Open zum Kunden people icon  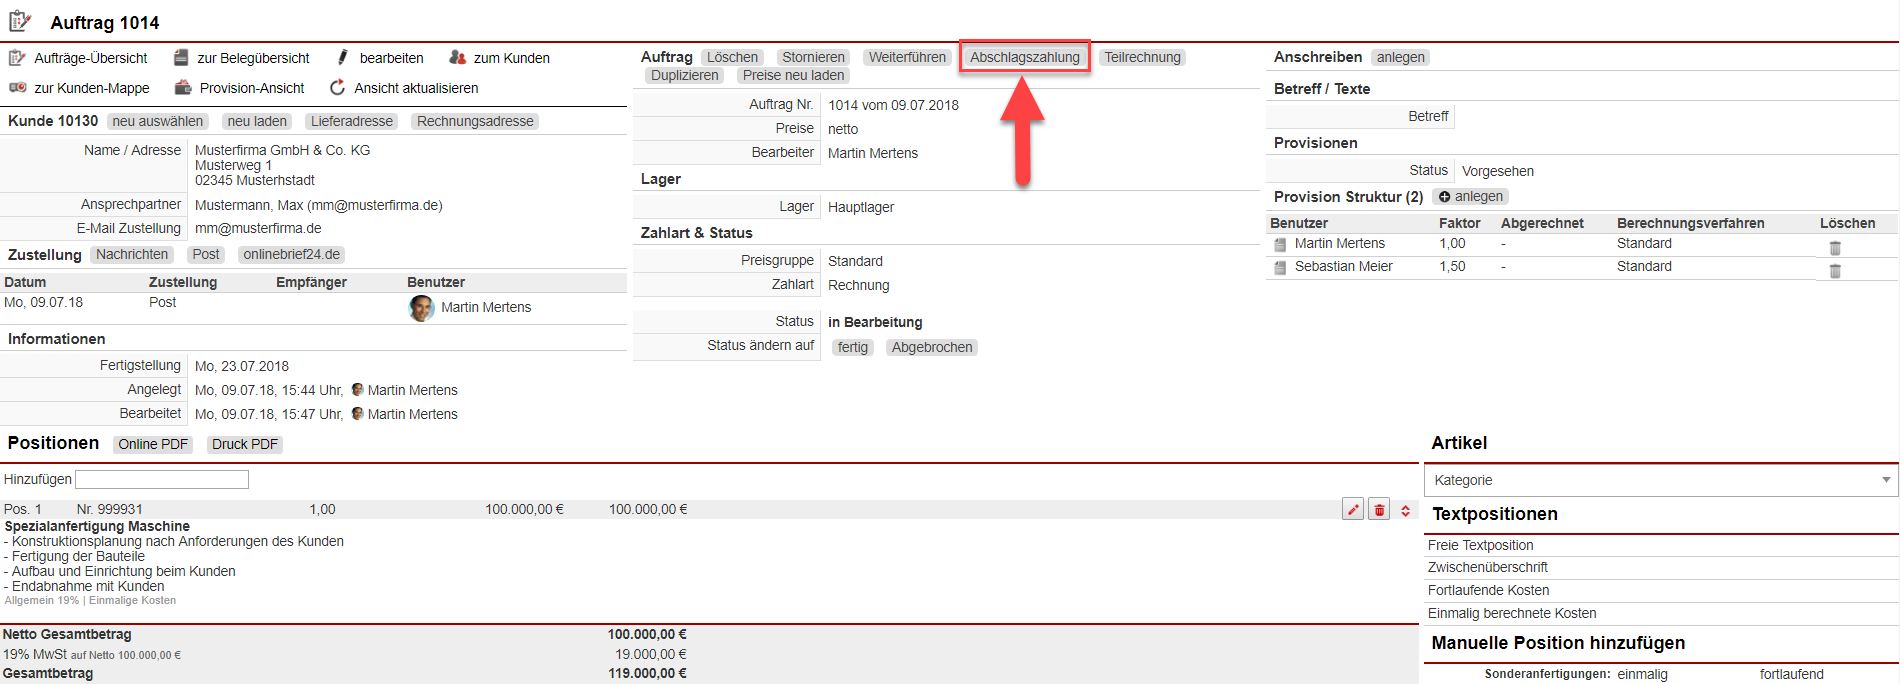pyautogui.click(x=458, y=58)
